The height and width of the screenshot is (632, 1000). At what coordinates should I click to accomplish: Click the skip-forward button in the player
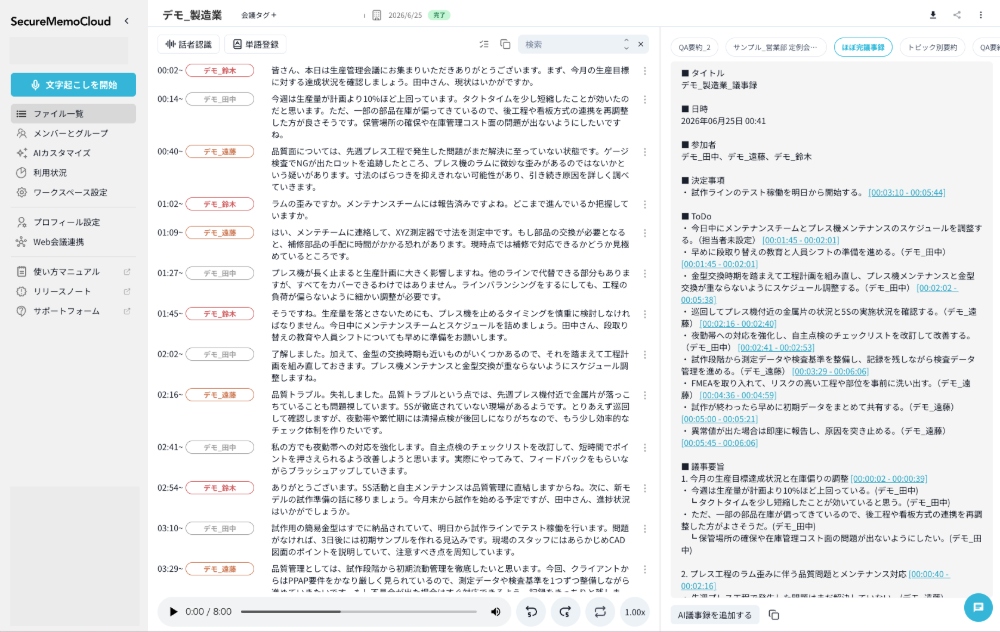tap(565, 612)
